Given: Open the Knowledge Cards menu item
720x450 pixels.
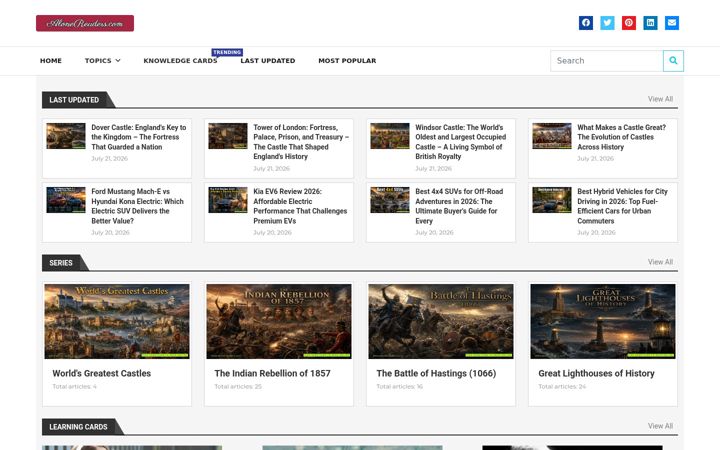Looking at the screenshot, I should pyautogui.click(x=180, y=61).
